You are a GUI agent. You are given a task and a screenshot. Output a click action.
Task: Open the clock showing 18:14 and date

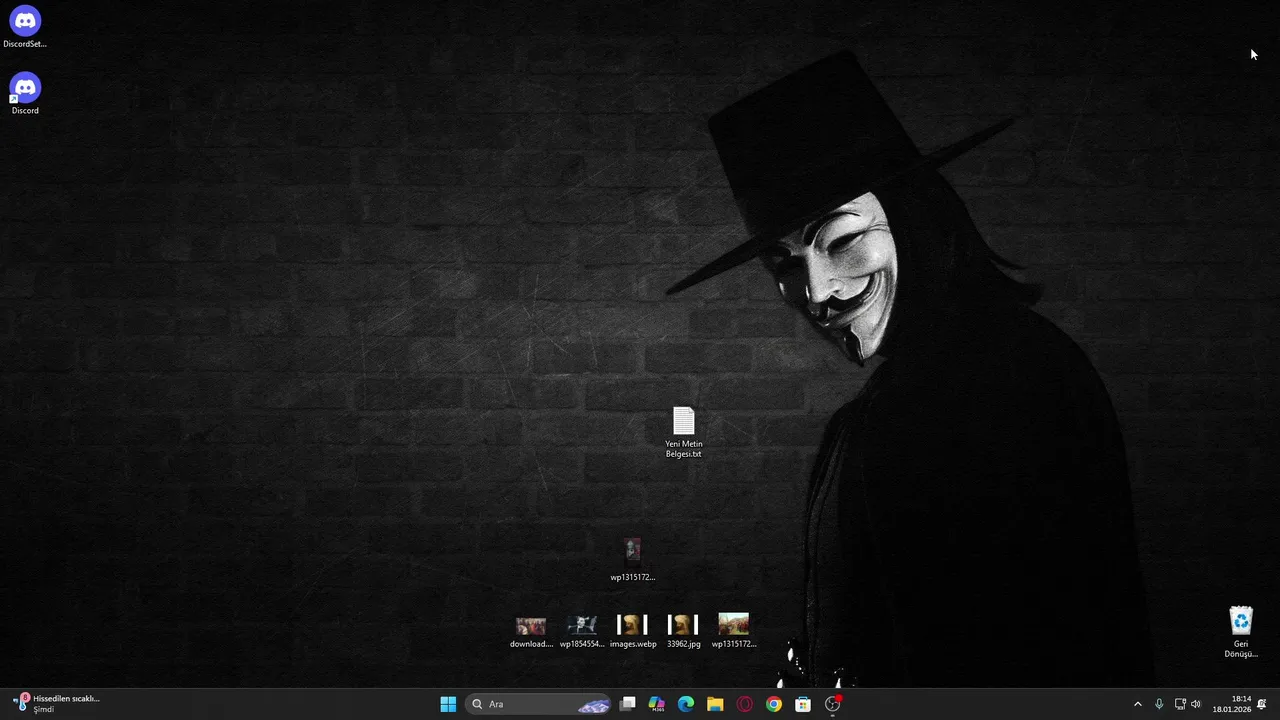pyautogui.click(x=1232, y=704)
